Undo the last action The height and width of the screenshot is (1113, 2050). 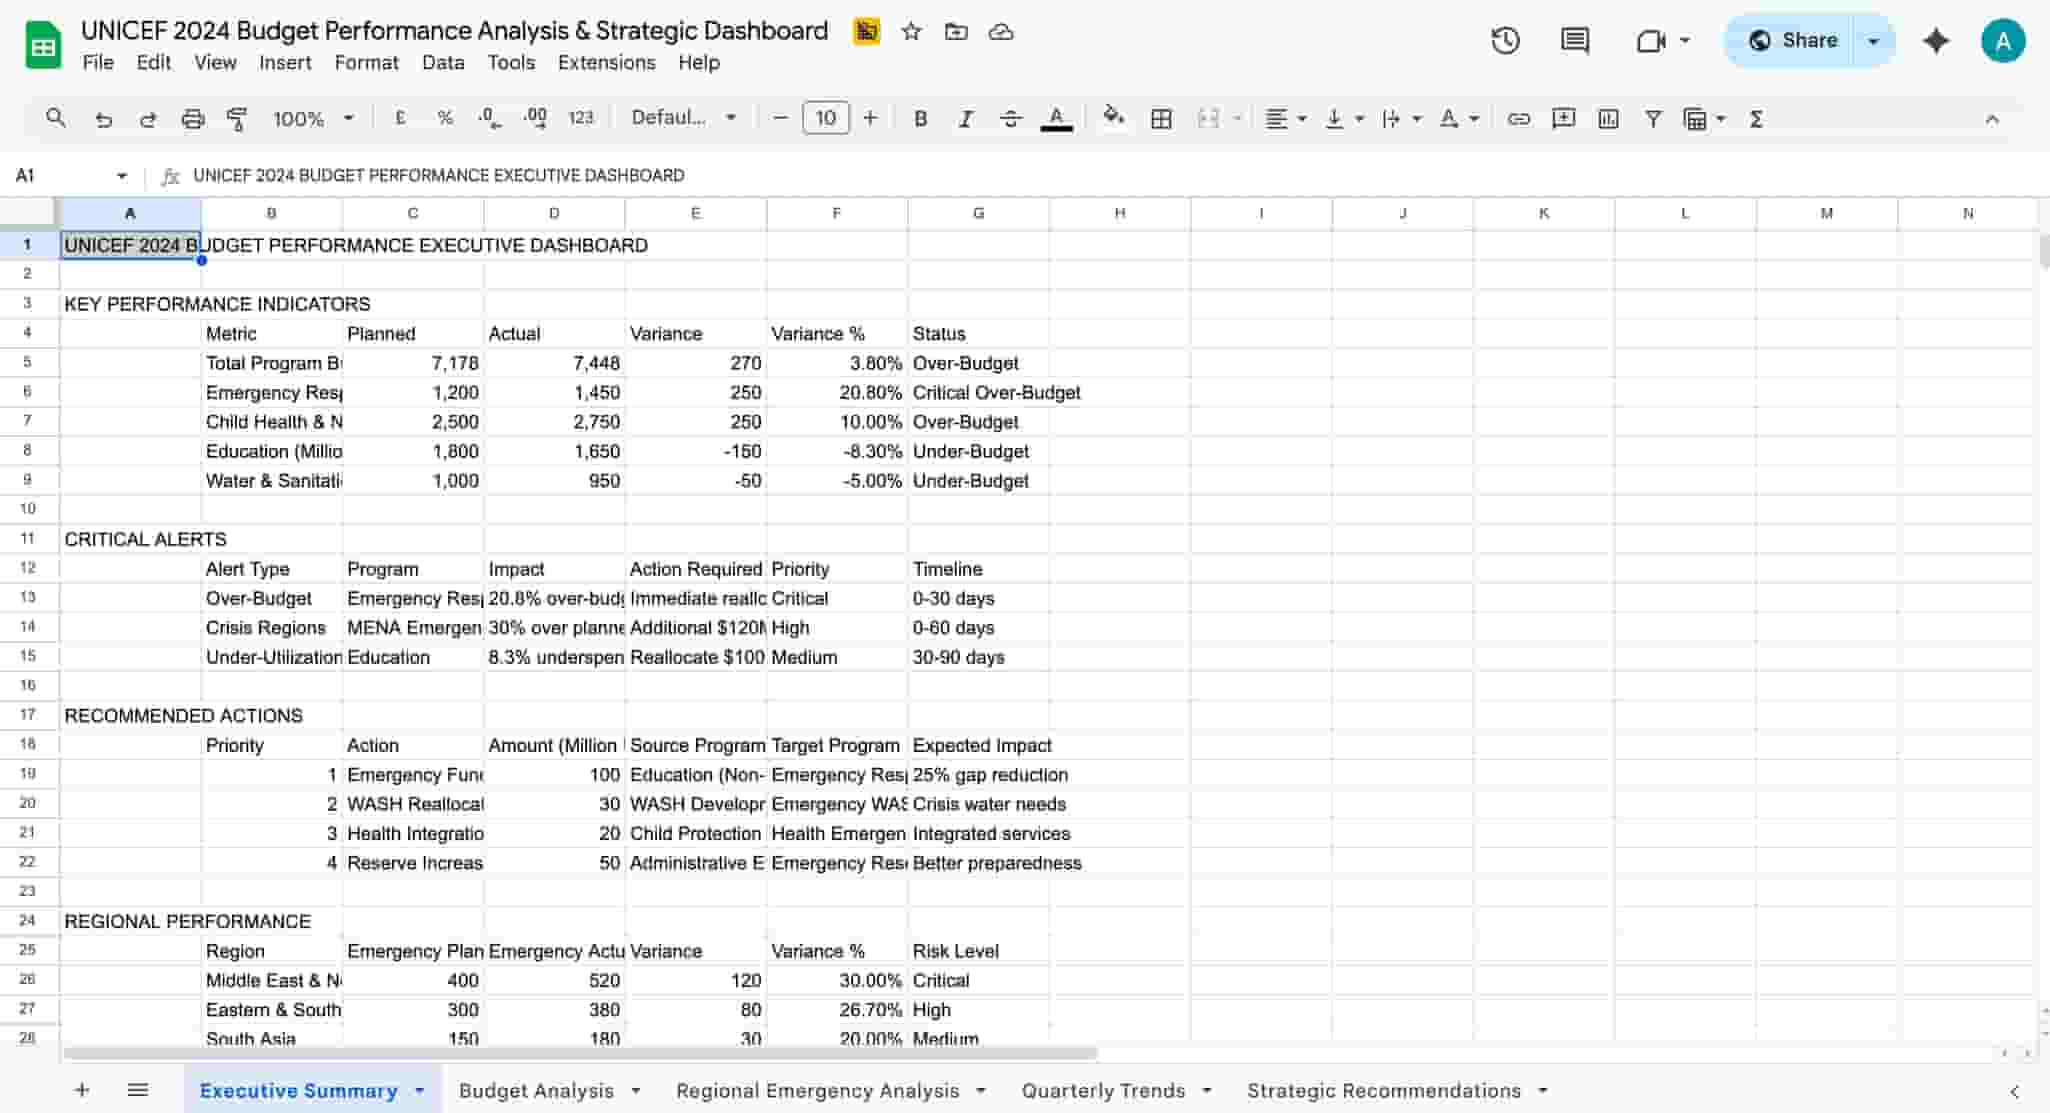point(103,119)
